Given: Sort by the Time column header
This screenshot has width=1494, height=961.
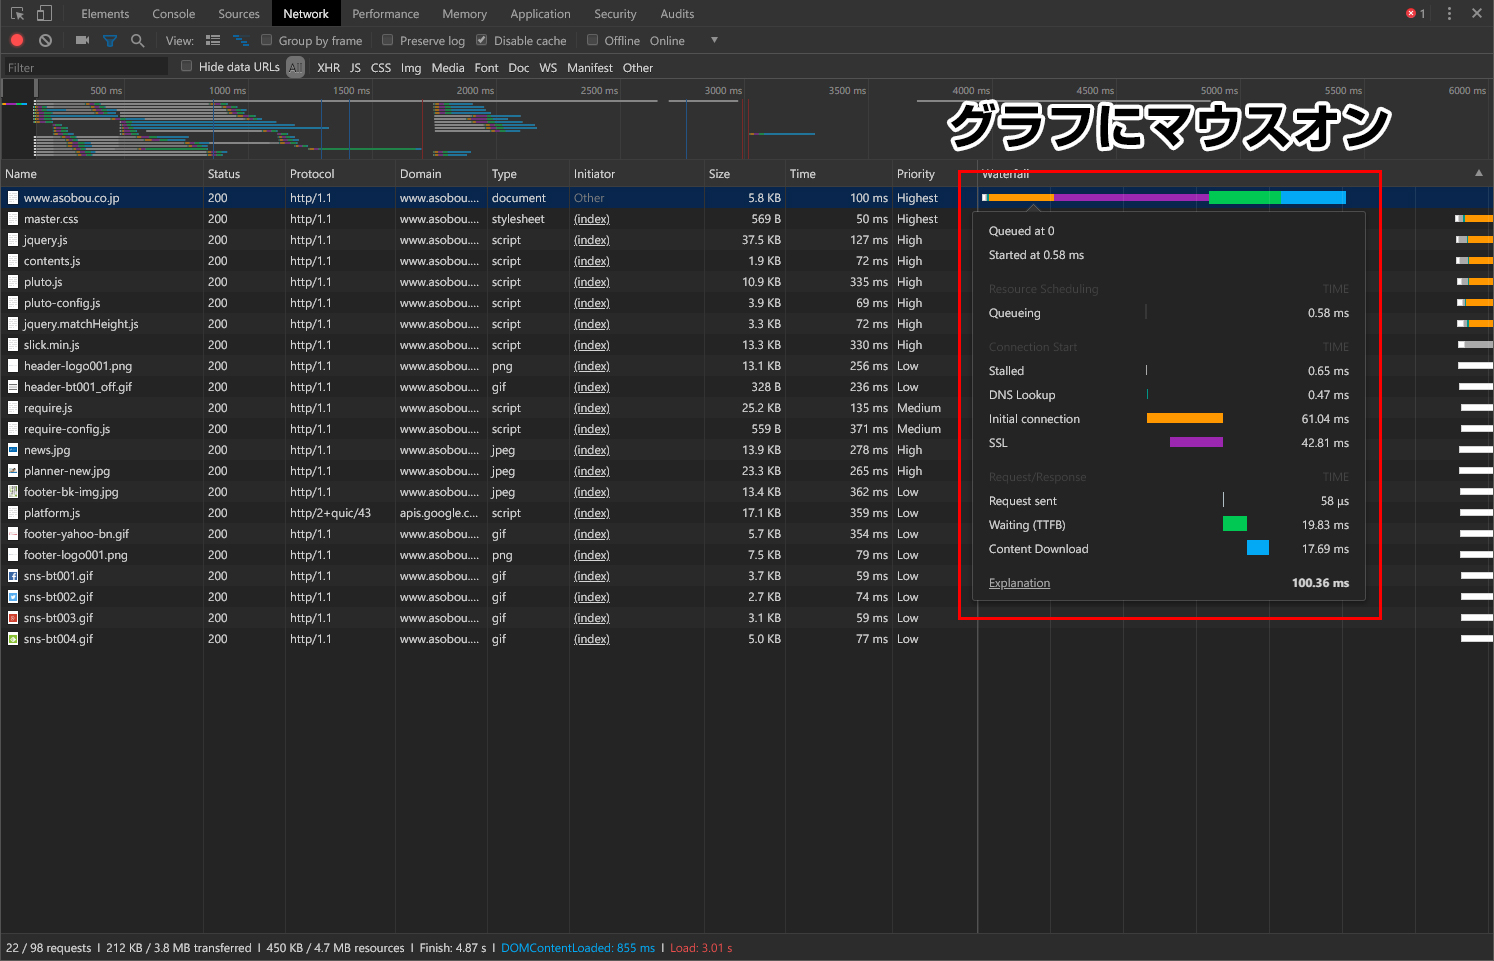Looking at the screenshot, I should tap(838, 174).
